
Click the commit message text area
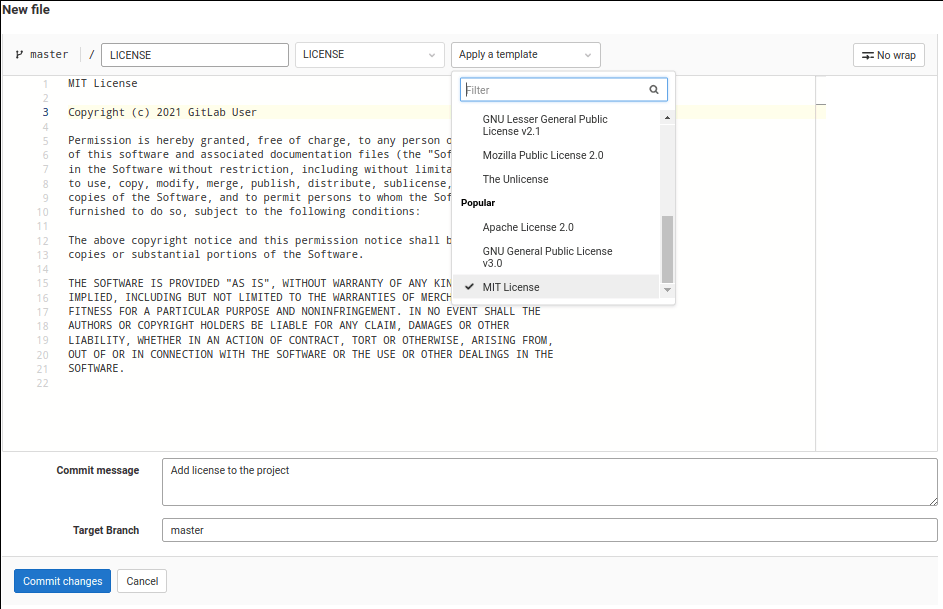point(550,482)
